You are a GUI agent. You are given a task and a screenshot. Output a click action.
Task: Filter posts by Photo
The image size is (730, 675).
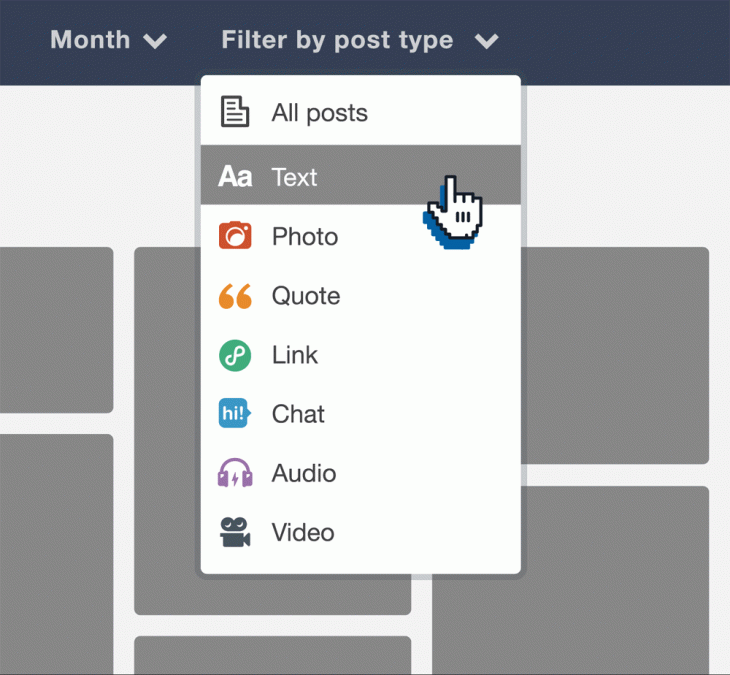305,237
